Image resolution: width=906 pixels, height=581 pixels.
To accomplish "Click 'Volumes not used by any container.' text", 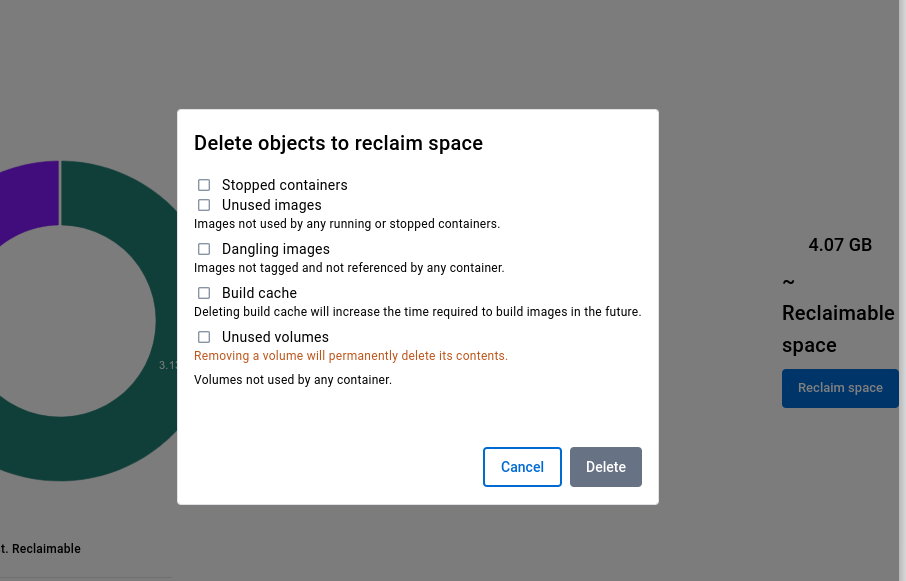I will tap(293, 380).
